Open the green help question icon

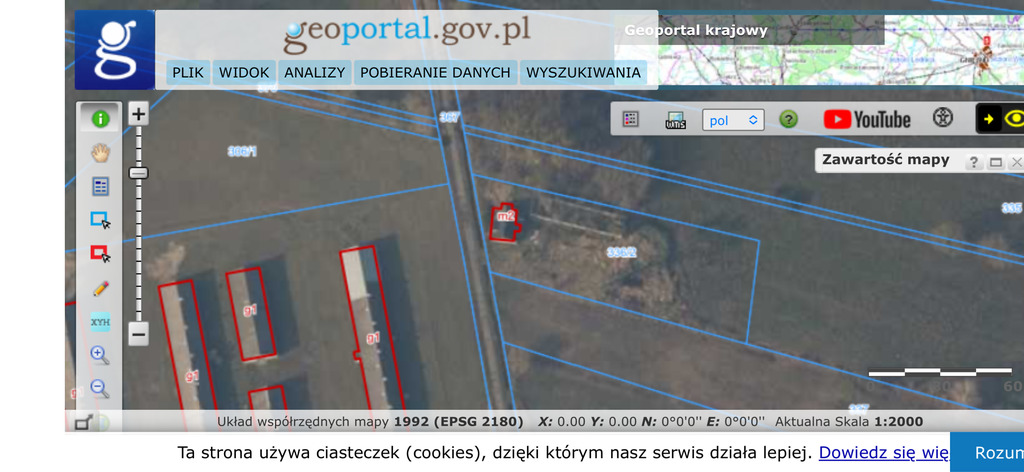click(x=789, y=120)
